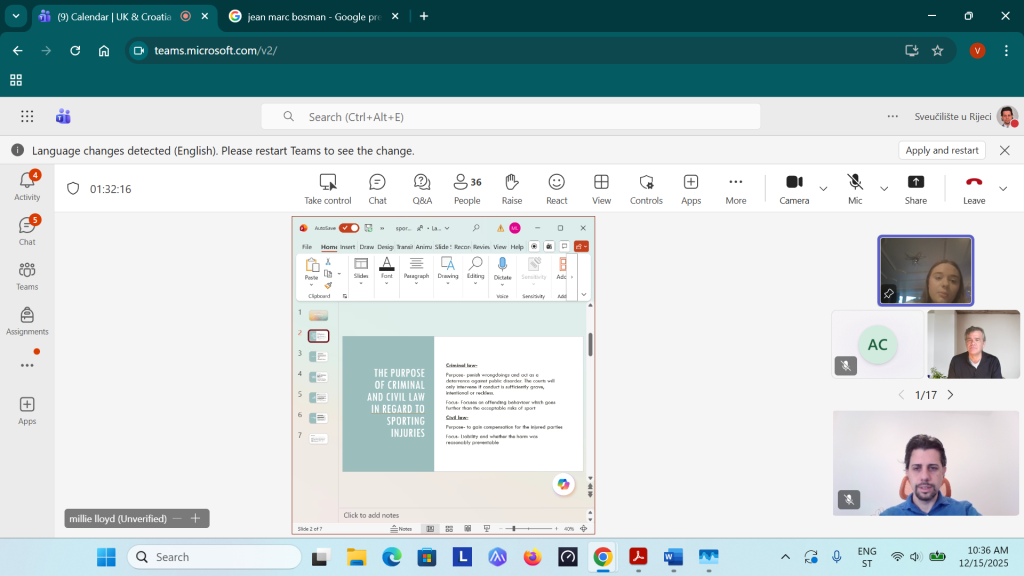The height and width of the screenshot is (576, 1024).
Task: Switch to the jean marc bosman browser tab
Action: (310, 16)
